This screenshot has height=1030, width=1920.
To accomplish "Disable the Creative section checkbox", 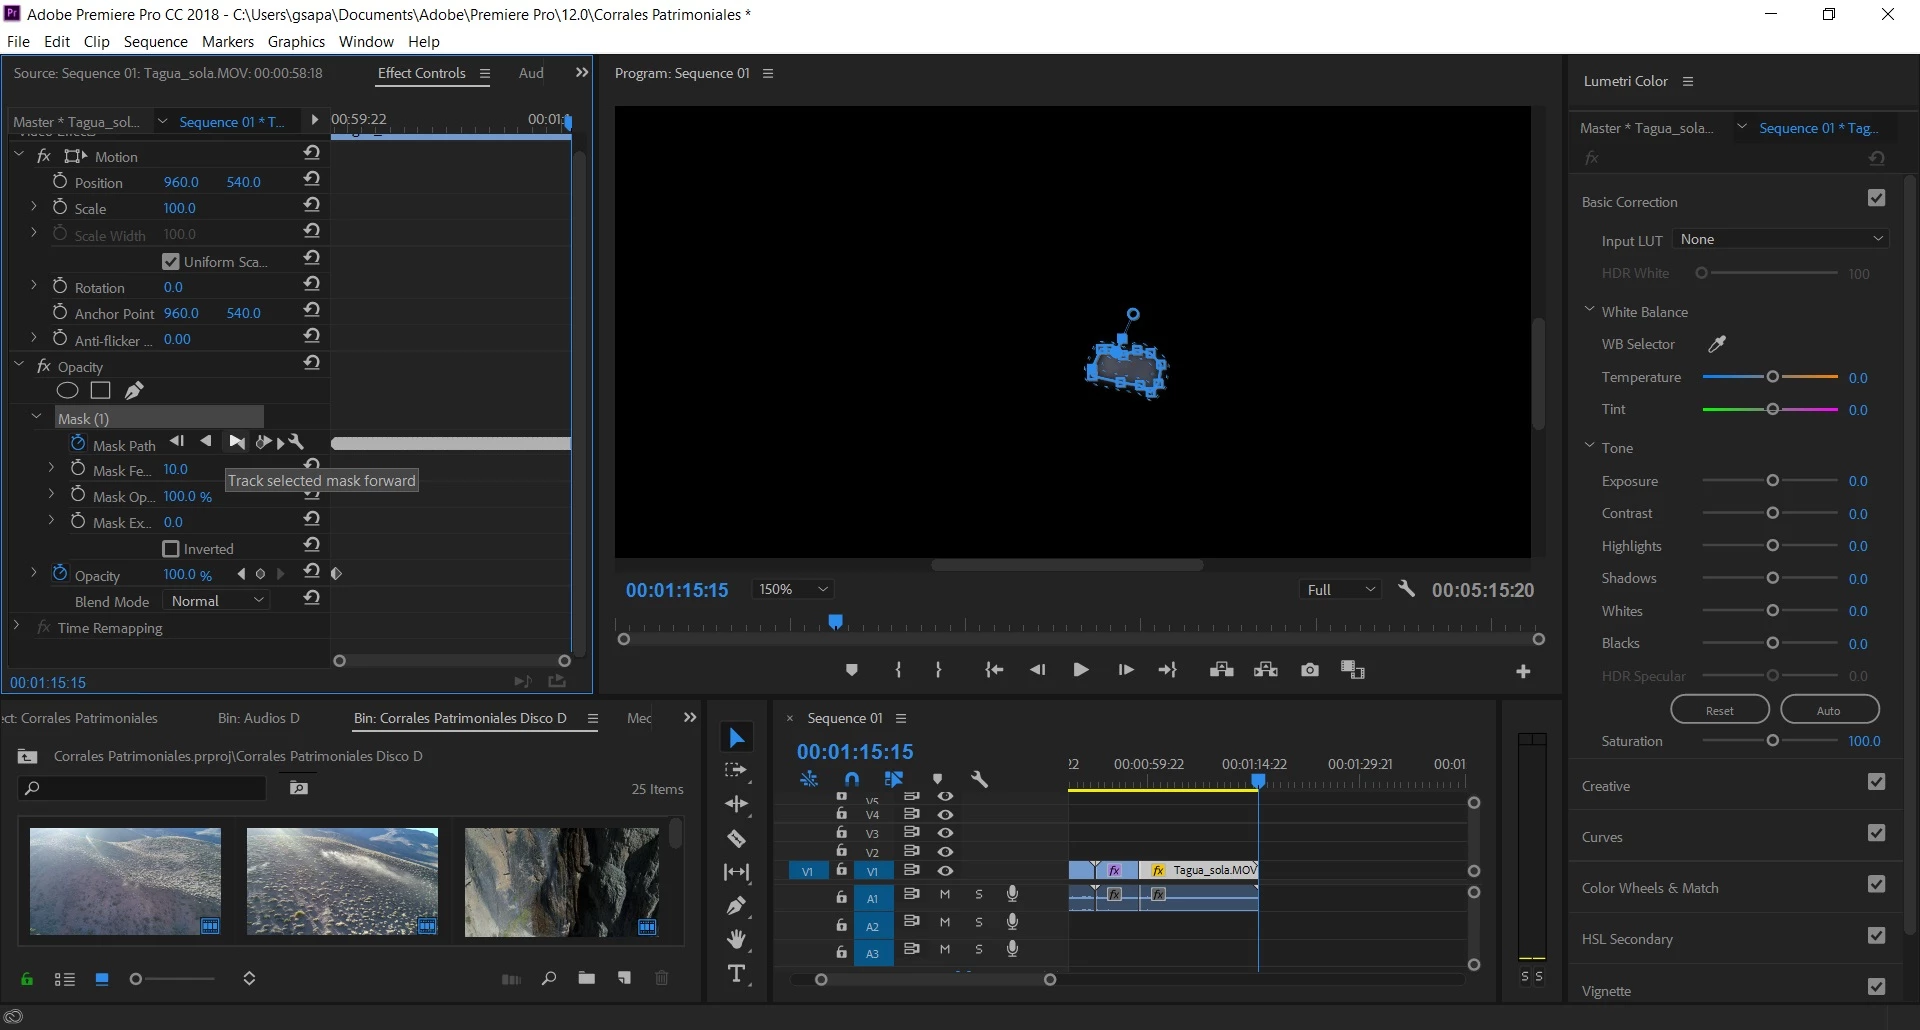I will (1876, 782).
